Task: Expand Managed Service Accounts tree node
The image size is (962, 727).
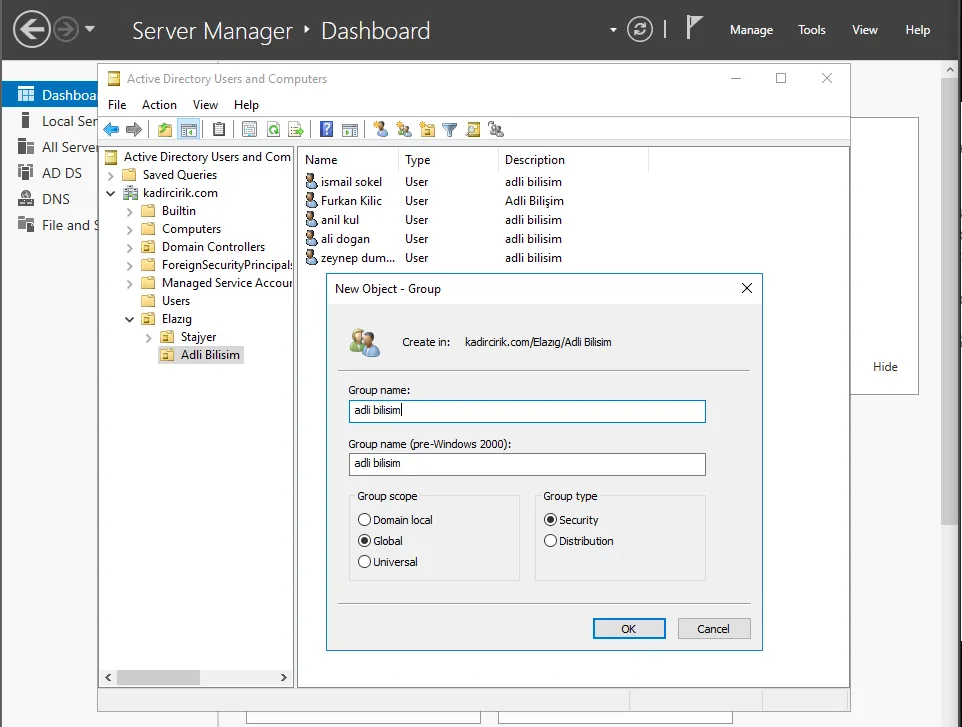Action: 129,283
